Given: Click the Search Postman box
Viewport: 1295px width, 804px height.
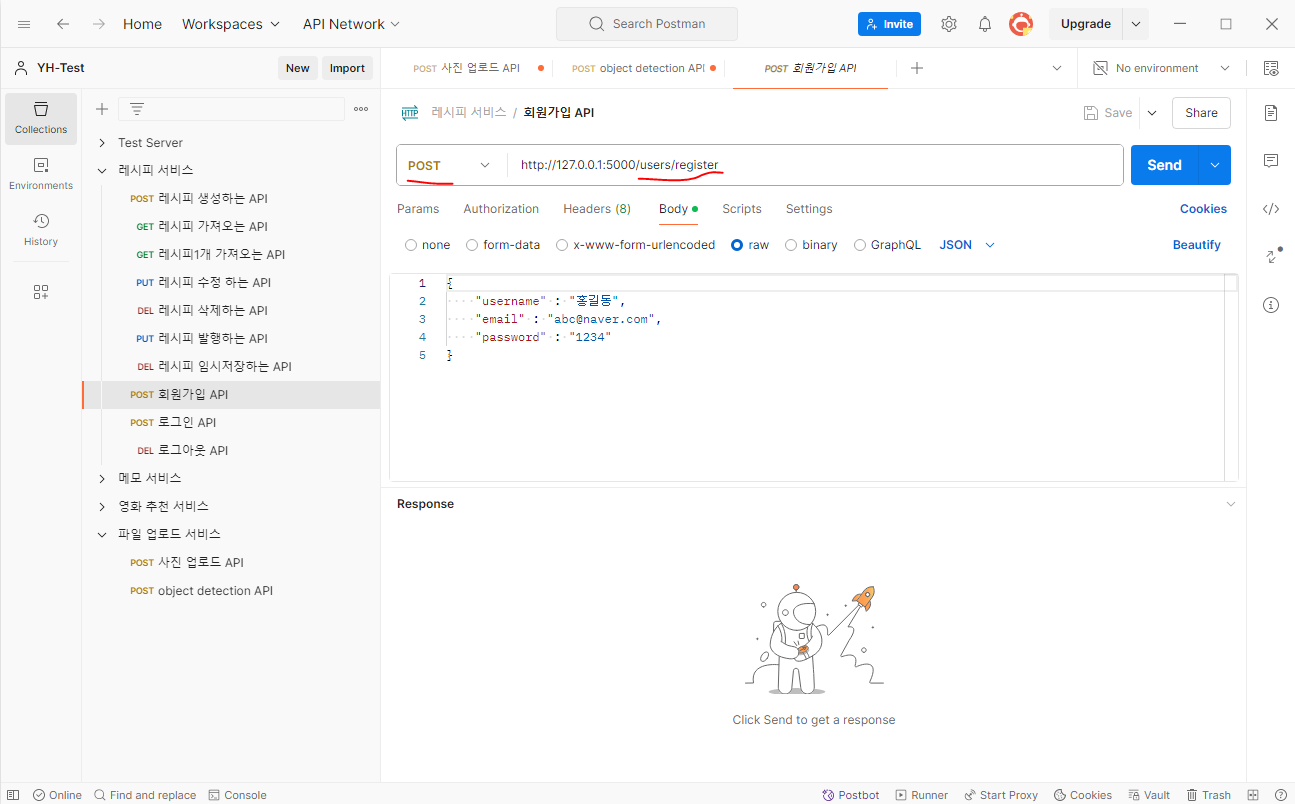Looking at the screenshot, I should tap(647, 24).
